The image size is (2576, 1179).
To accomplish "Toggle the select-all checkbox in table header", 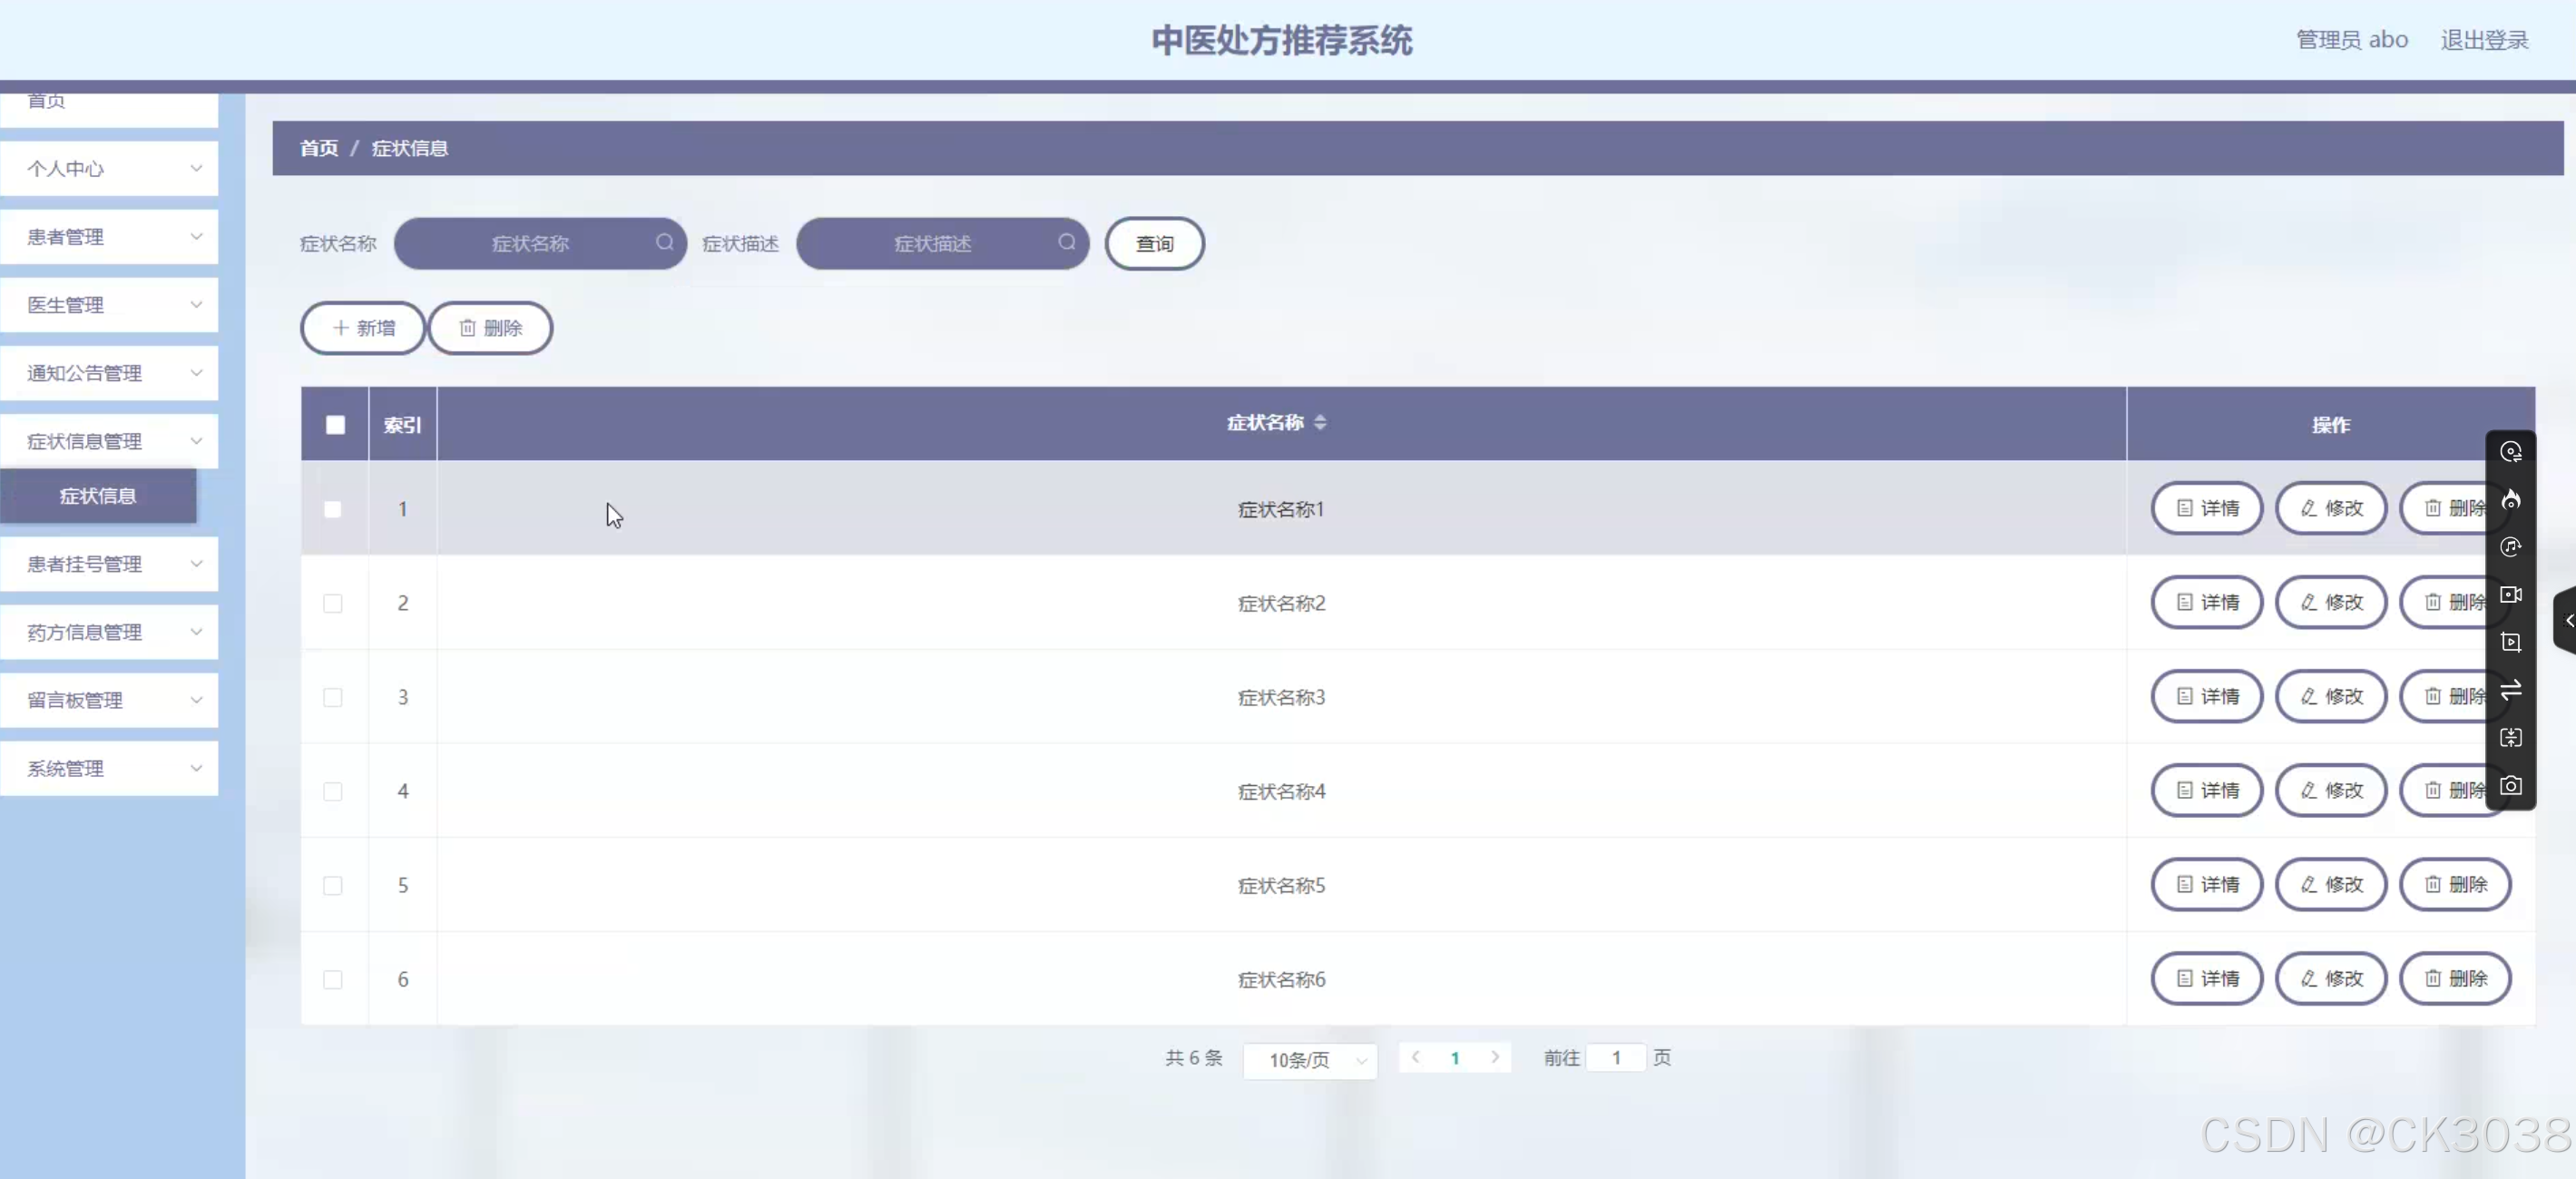I will 335,425.
